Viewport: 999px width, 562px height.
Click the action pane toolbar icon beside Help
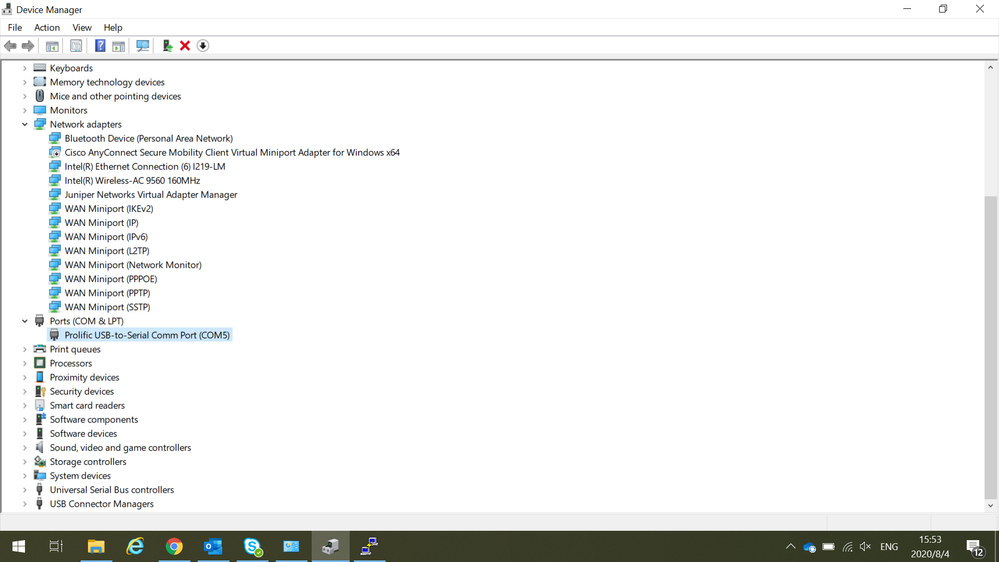(119, 46)
